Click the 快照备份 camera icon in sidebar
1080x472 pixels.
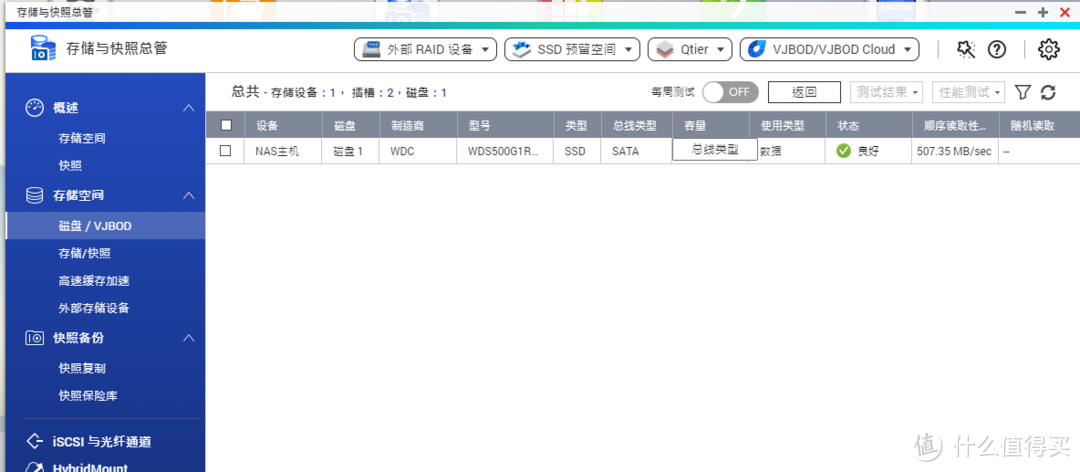click(34, 338)
